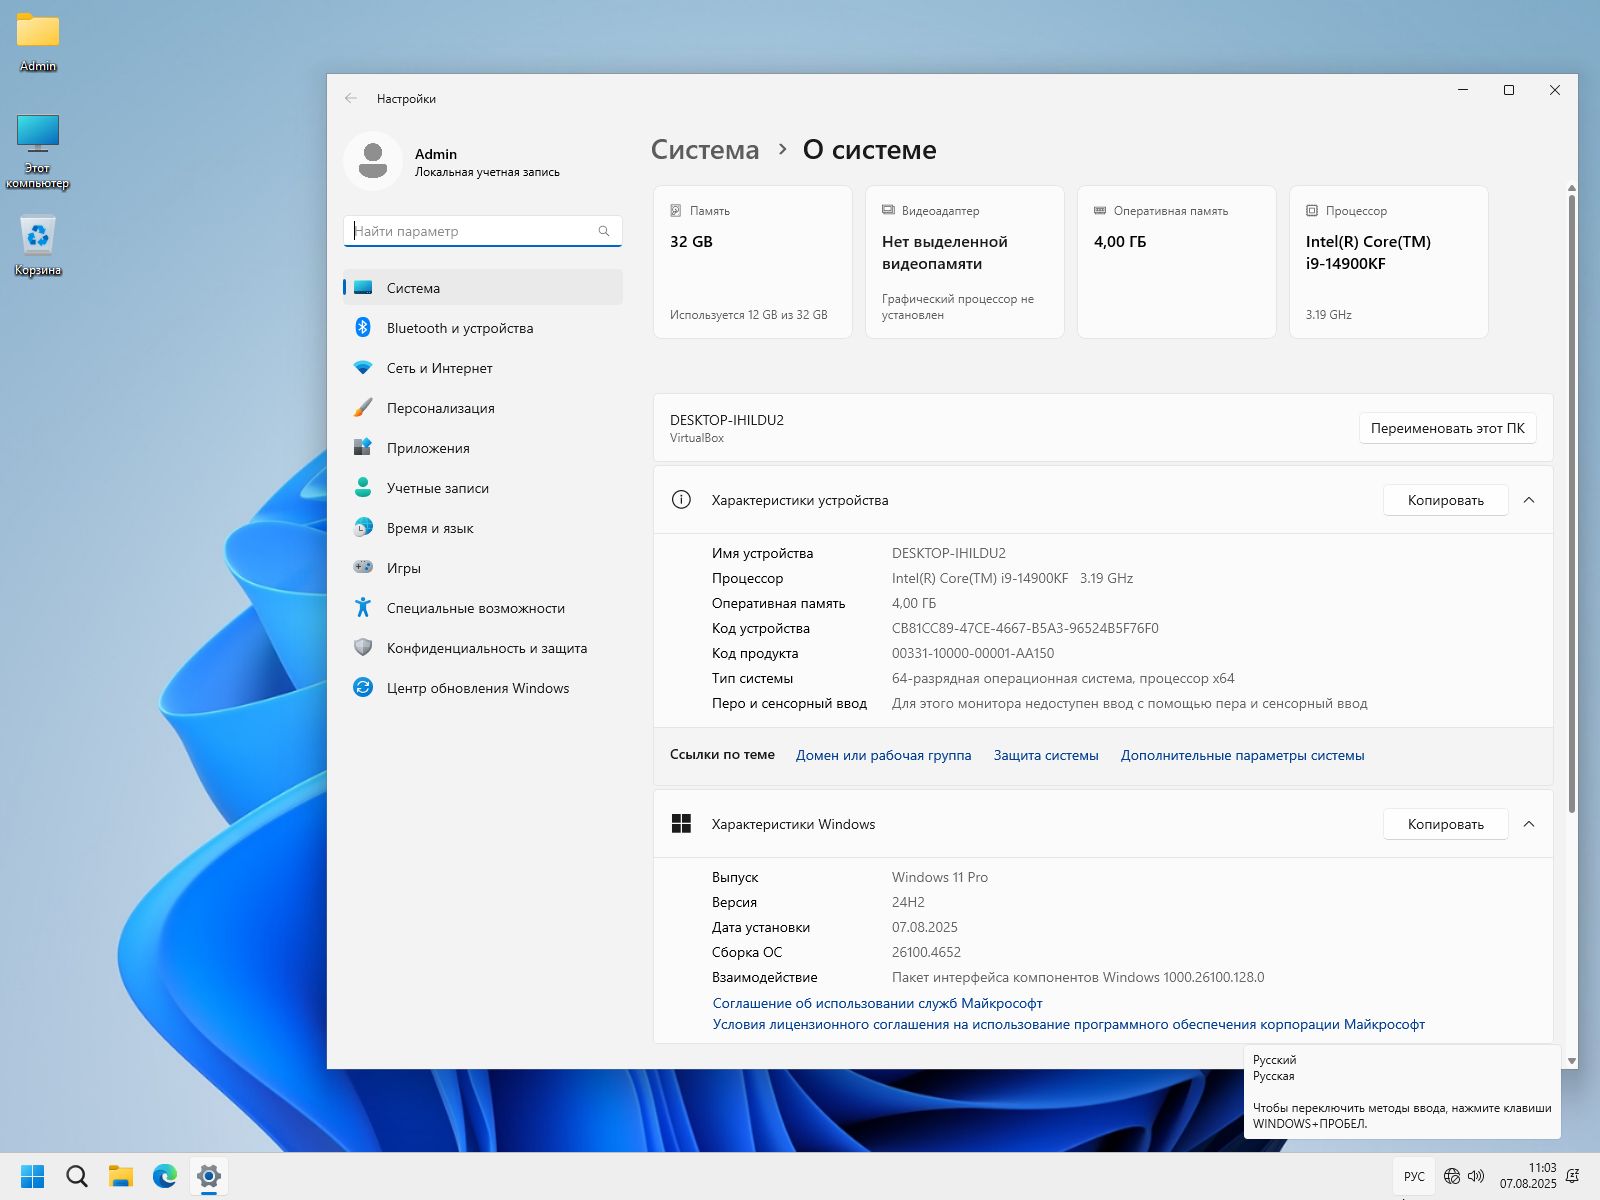Viewport: 1600px width, 1200px height.
Task: Click the Windows logo beside Характеристики Windows
Action: click(681, 824)
